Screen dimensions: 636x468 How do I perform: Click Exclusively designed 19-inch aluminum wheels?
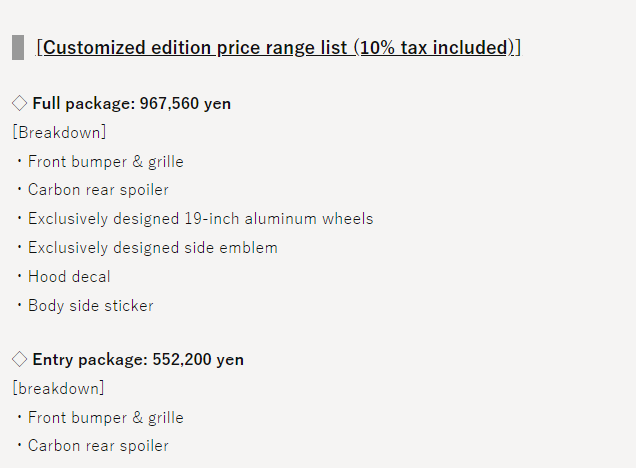point(200,219)
